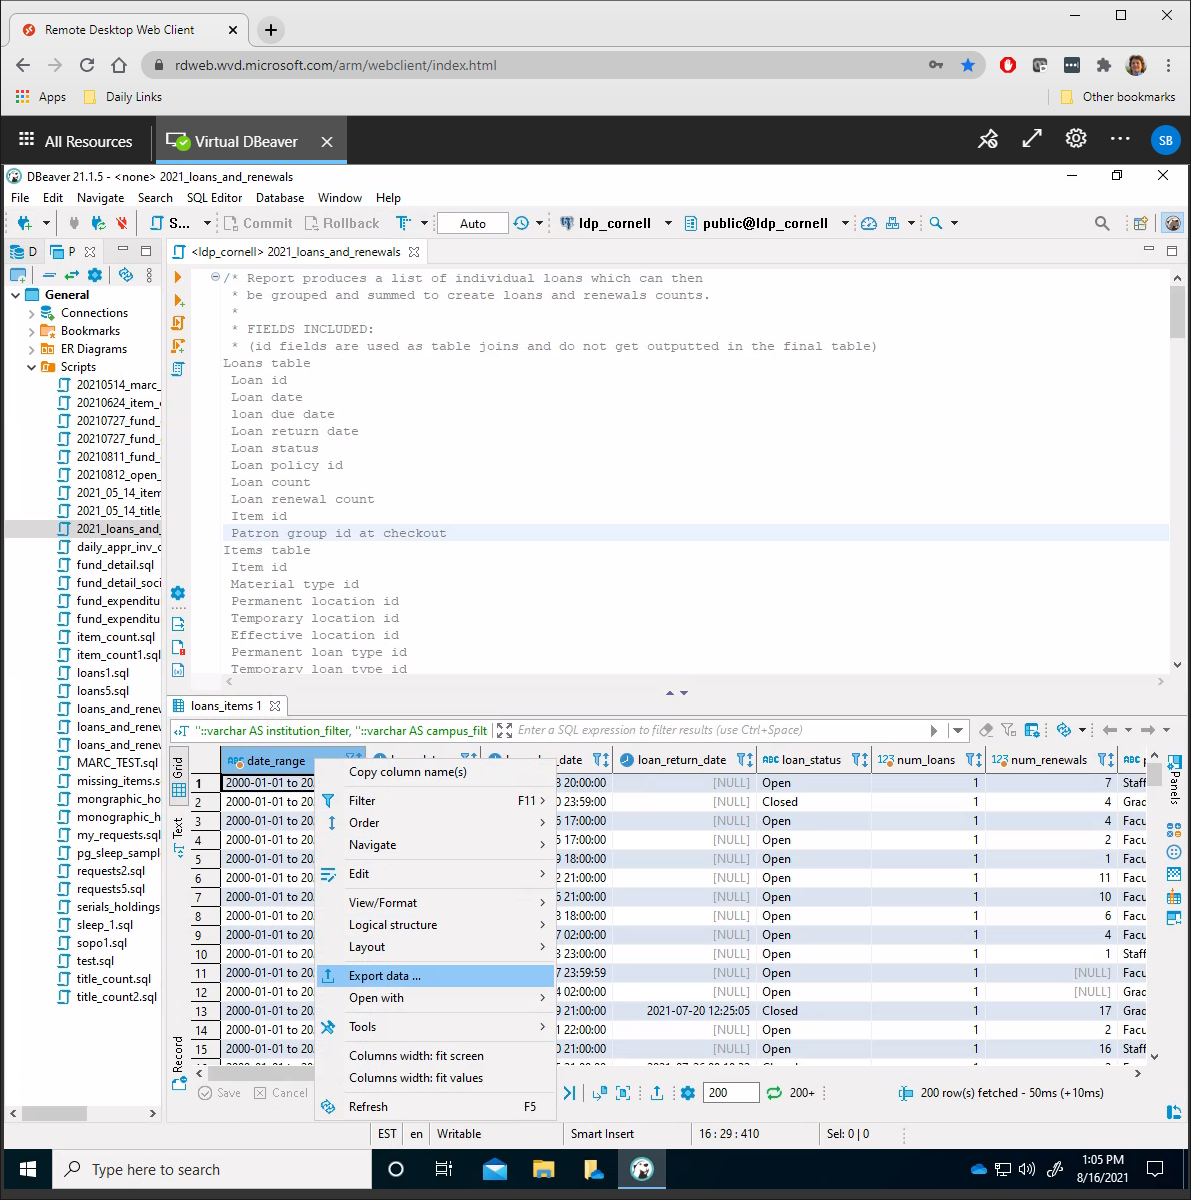This screenshot has height=1200, width=1191.
Task: Open the ldp_cornell connection dropdown arrow
Action: pos(669,223)
